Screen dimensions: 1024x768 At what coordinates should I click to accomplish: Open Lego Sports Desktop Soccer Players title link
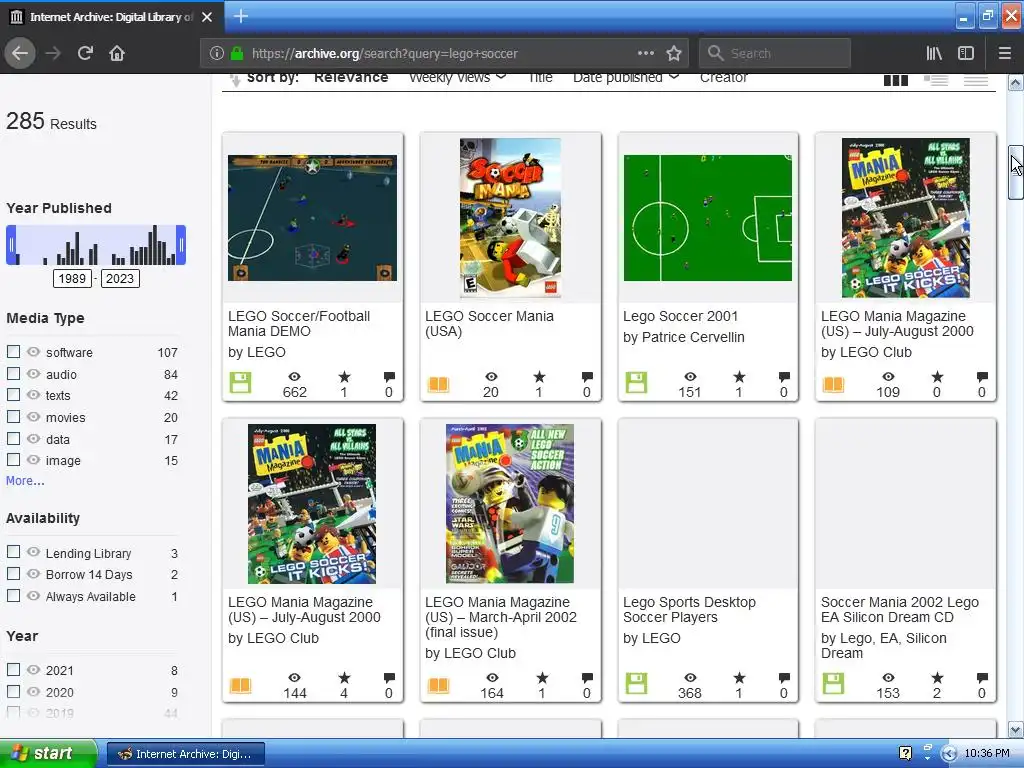tap(689, 609)
